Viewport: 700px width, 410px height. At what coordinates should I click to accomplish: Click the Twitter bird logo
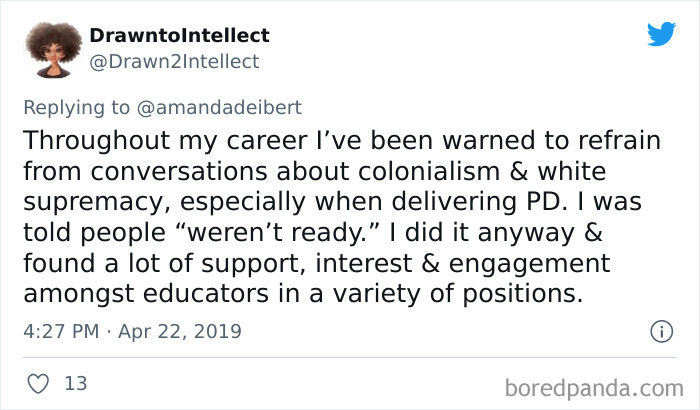tap(660, 33)
